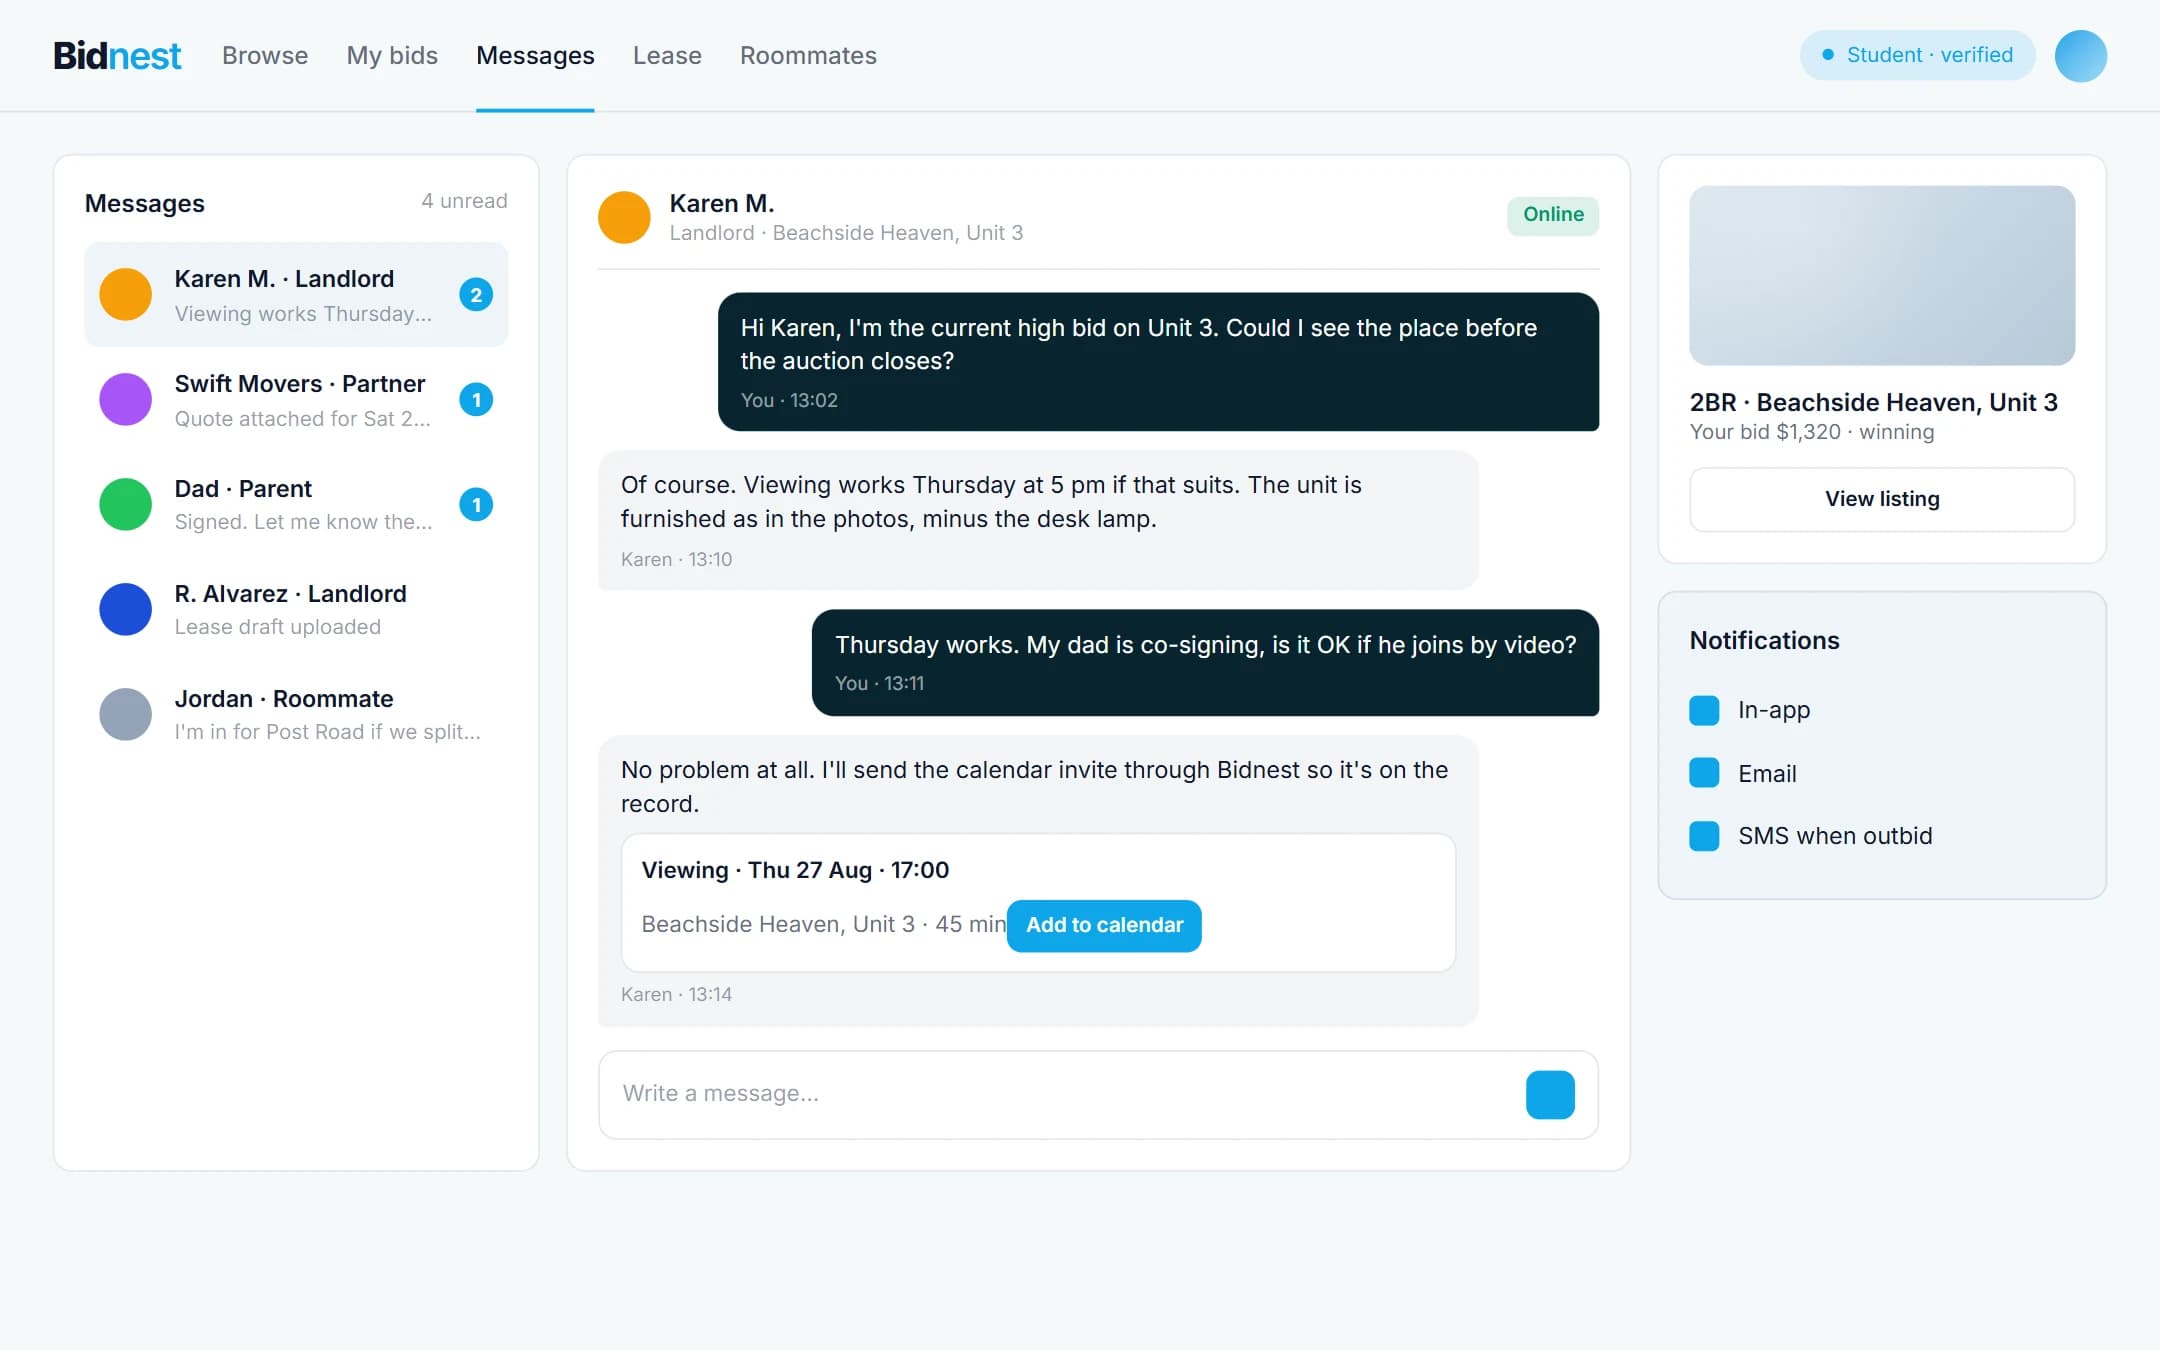Click the Viewing Thu 27 Aug 17:00 title
The height and width of the screenshot is (1350, 2160).
point(795,870)
